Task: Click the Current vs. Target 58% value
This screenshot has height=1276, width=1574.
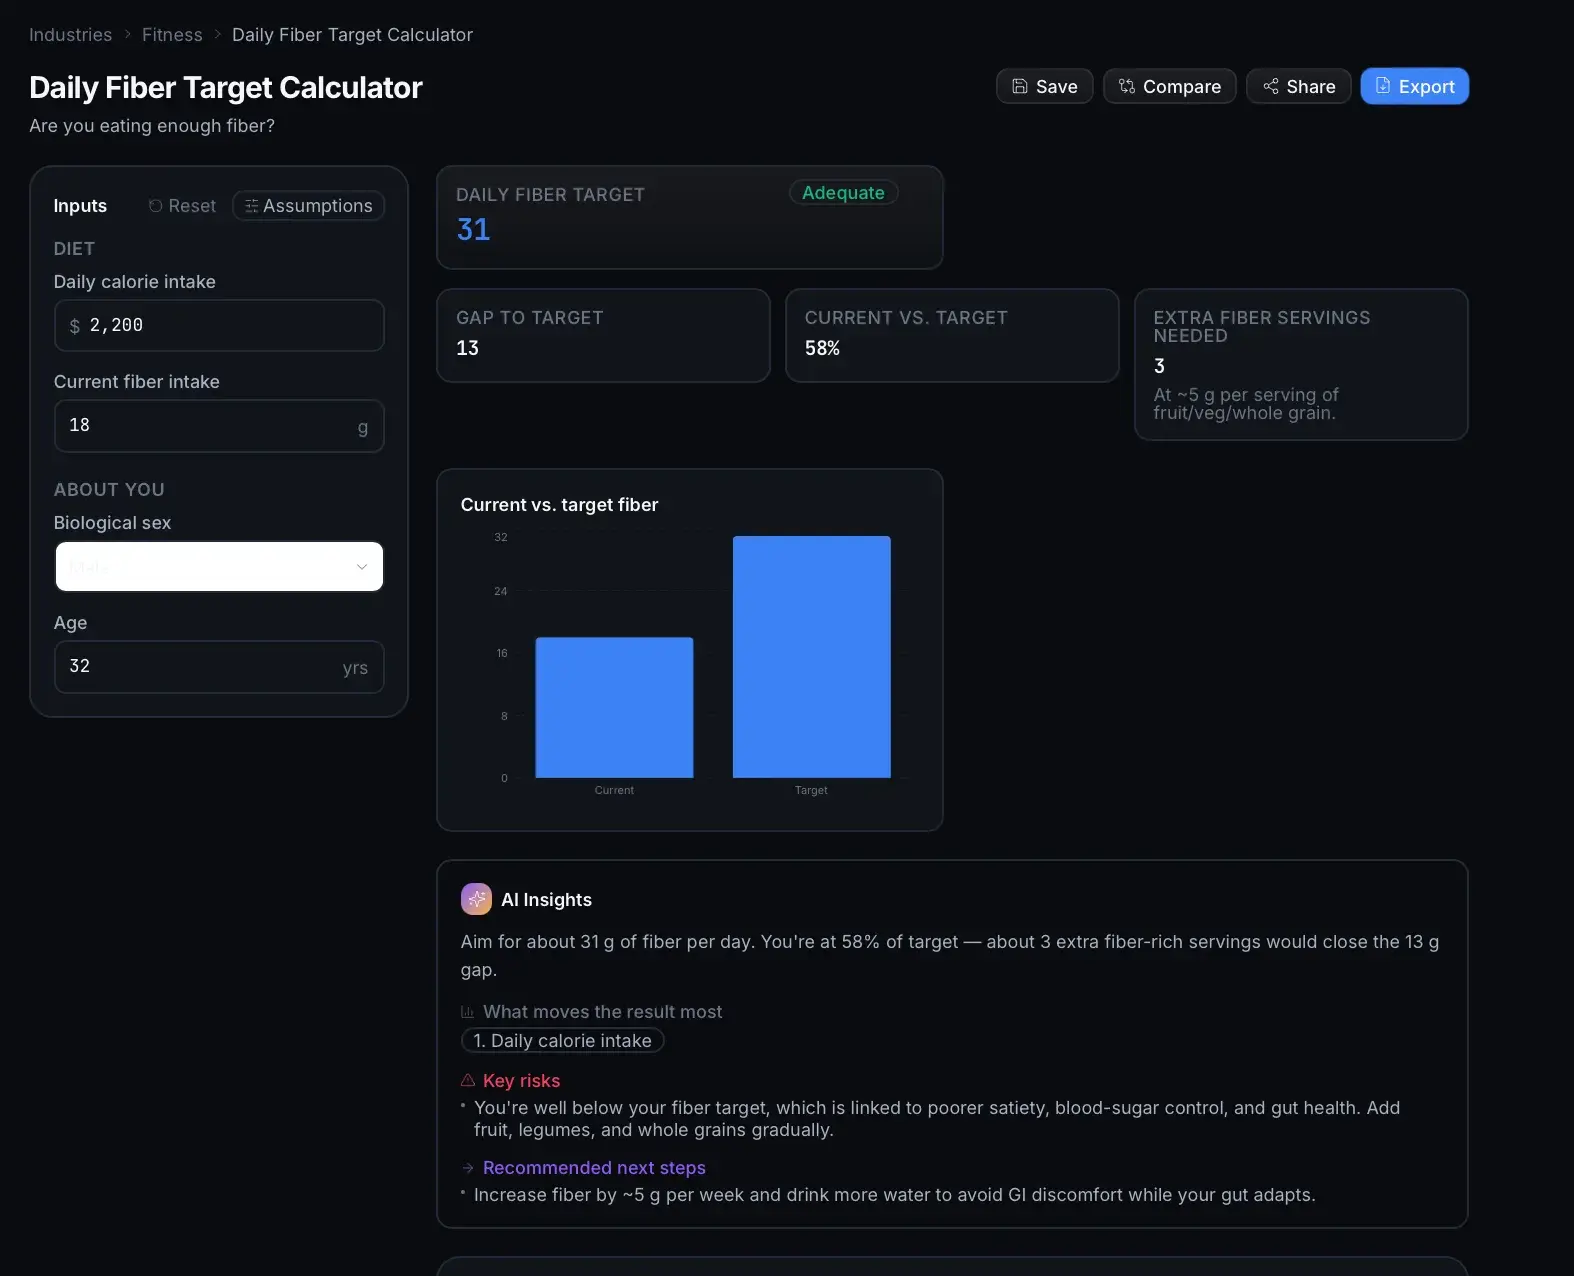Action: [x=822, y=348]
